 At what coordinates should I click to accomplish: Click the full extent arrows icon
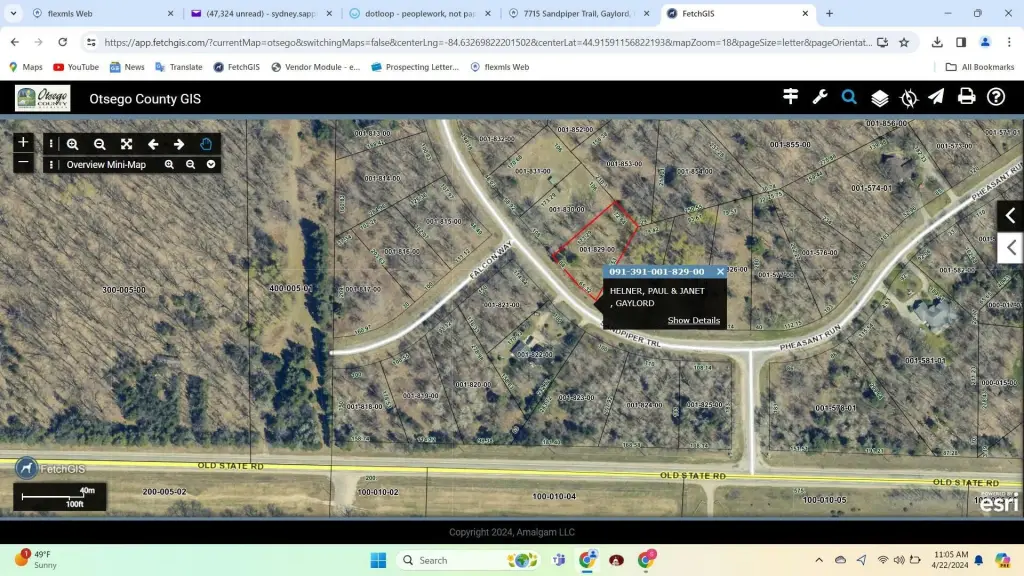pyautogui.click(x=126, y=144)
